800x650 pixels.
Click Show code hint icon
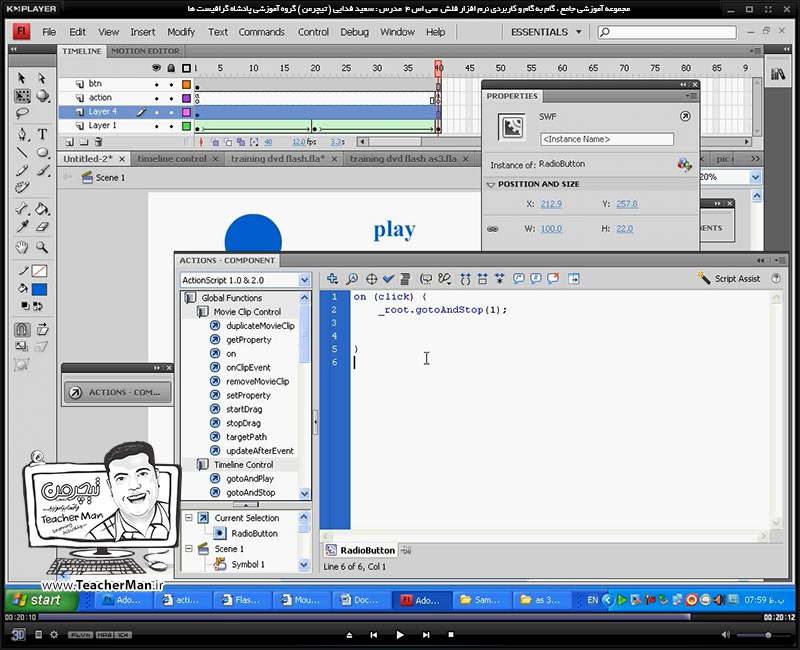[x=426, y=279]
